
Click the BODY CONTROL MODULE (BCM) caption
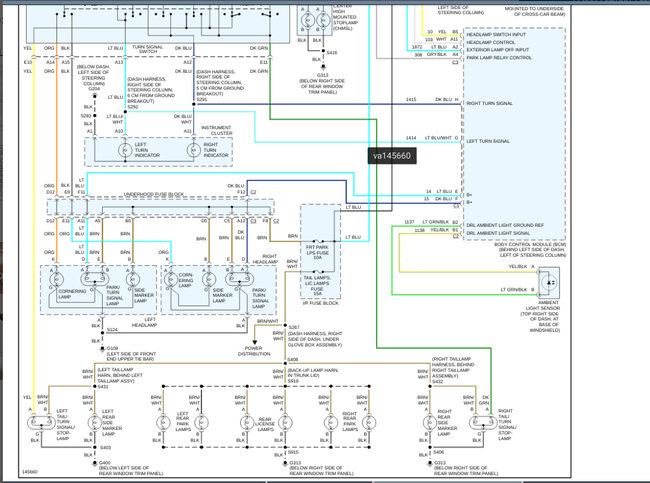[530, 245]
